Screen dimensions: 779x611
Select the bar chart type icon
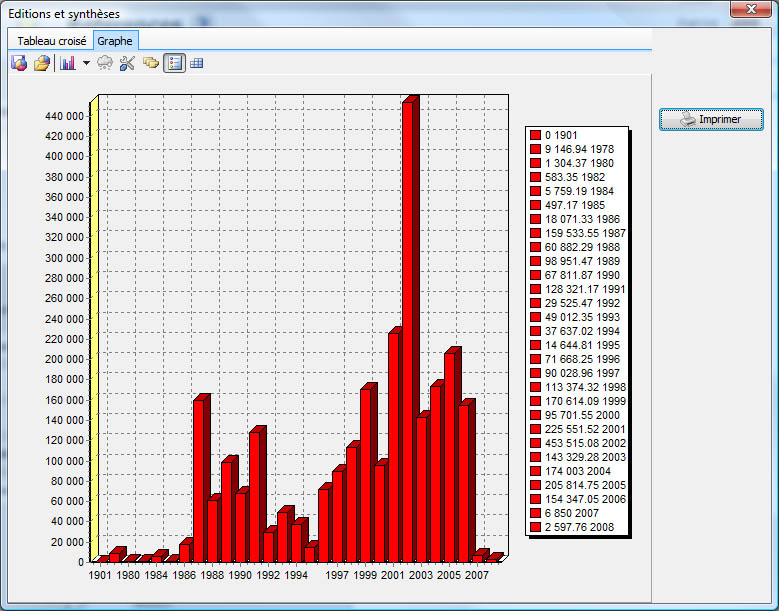pos(68,63)
